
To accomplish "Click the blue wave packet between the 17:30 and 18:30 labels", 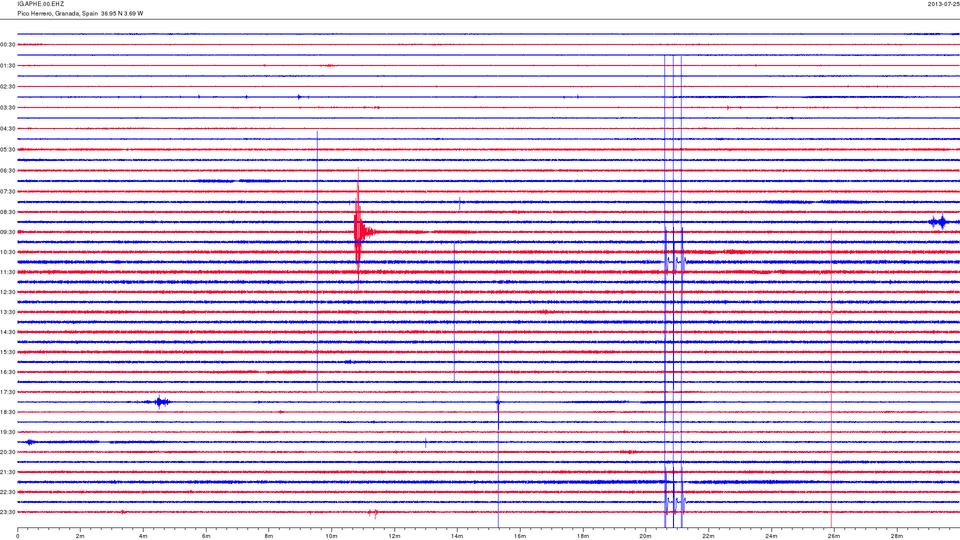I will point(160,402).
